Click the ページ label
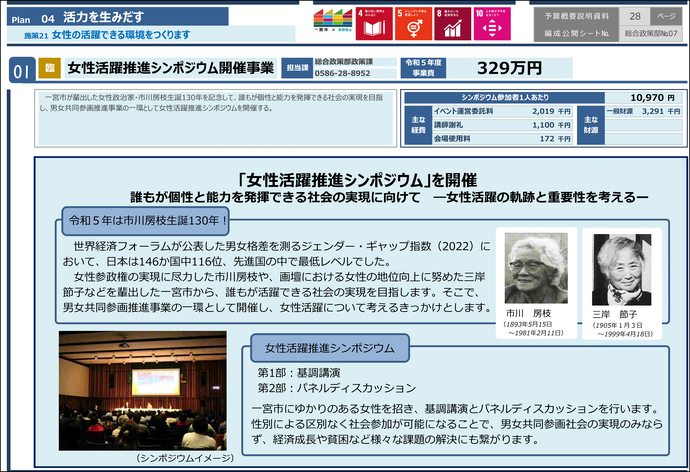This screenshot has height=472, width=690. pos(666,16)
